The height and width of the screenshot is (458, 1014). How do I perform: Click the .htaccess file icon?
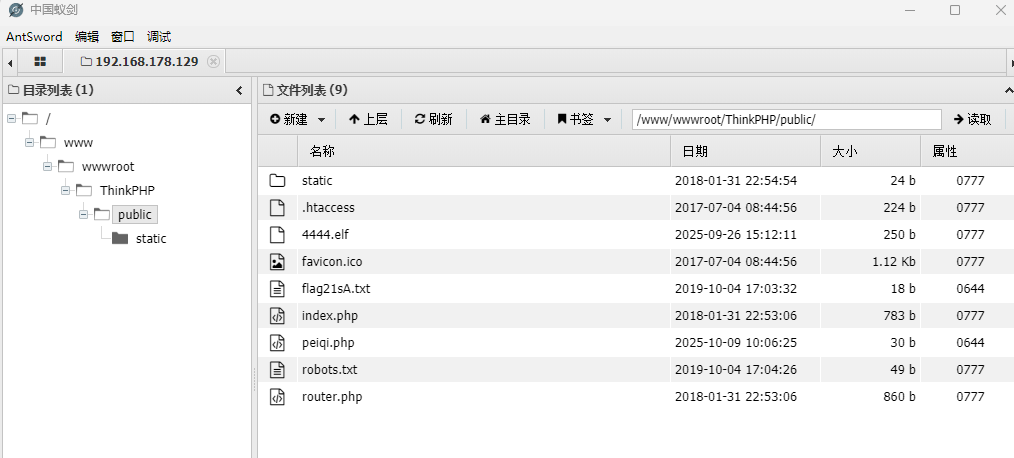click(x=277, y=208)
